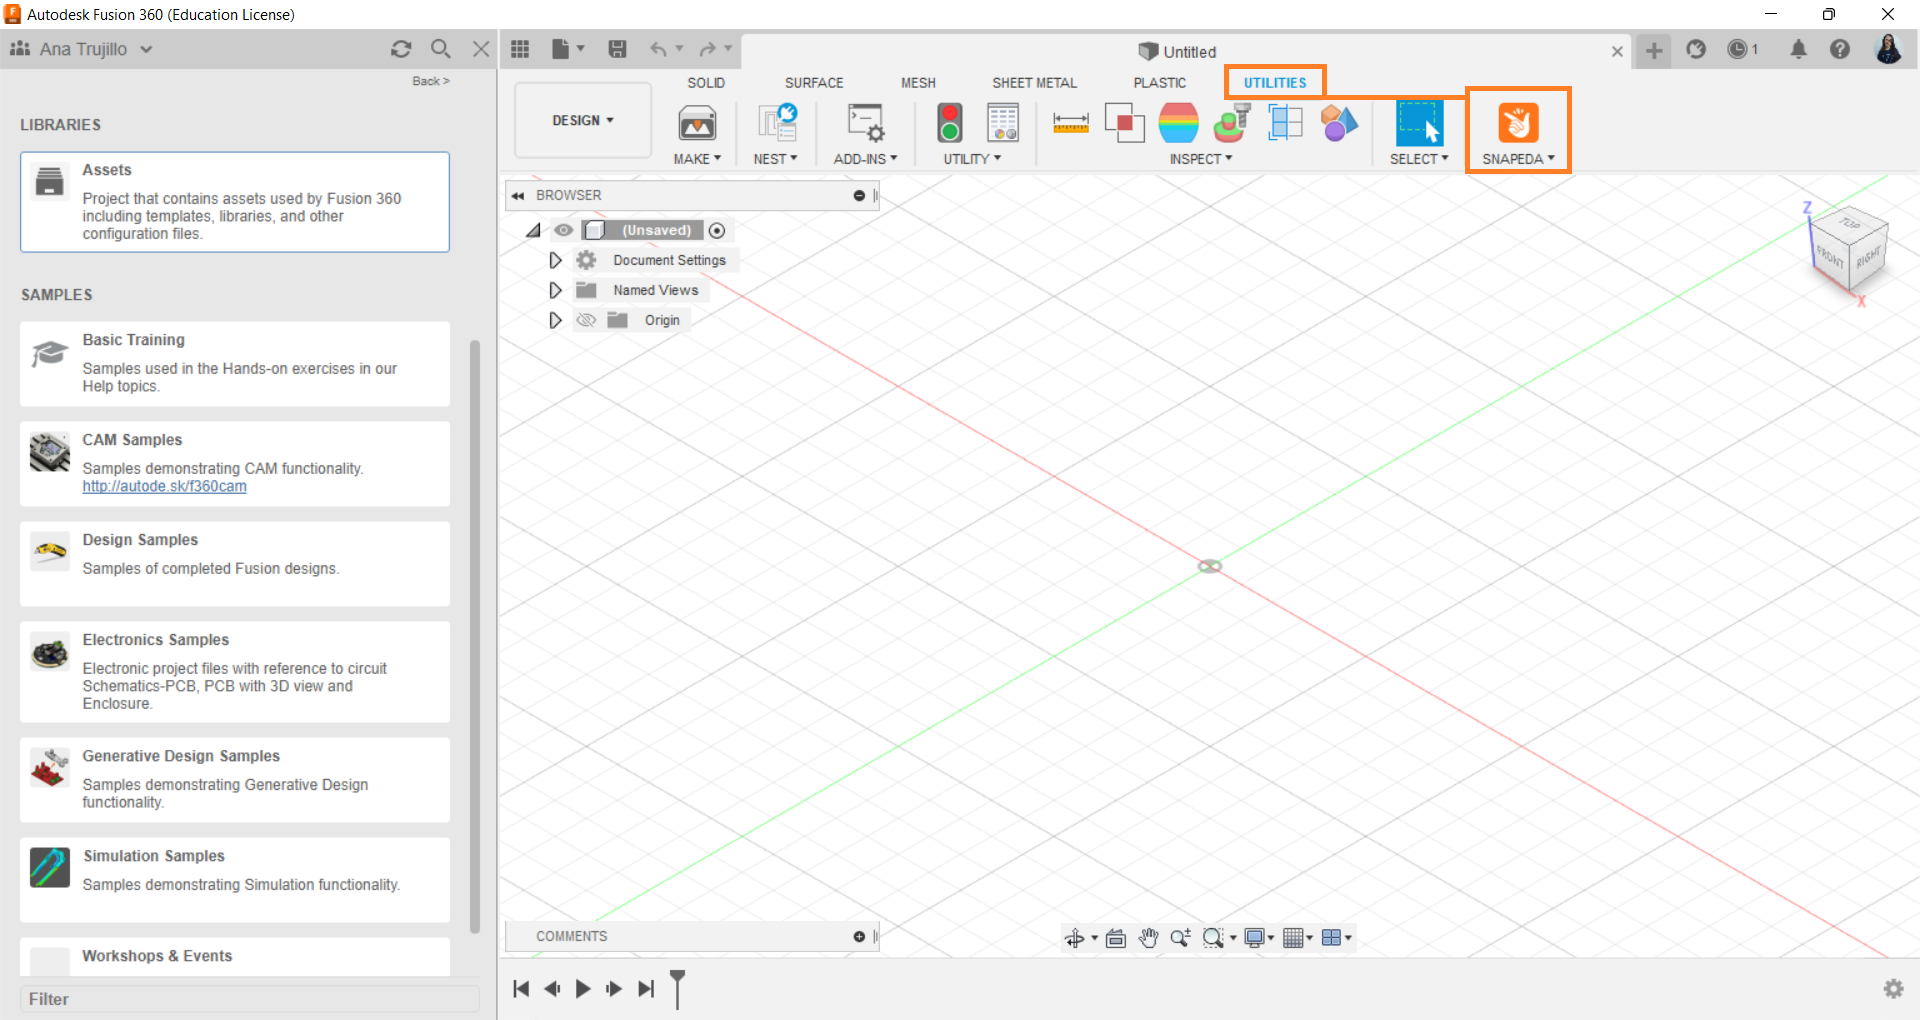Click the Filter input field

tap(250, 999)
